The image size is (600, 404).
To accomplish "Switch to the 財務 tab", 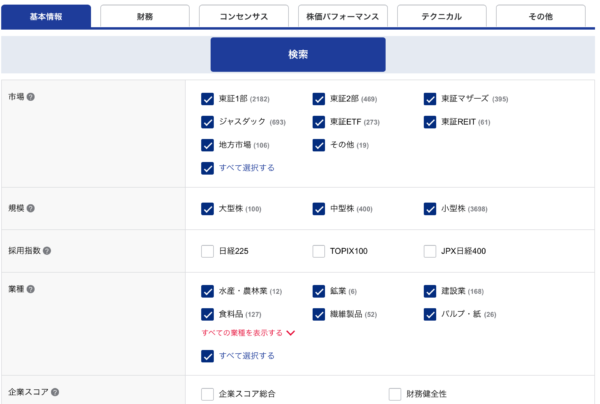I will 145,17.
